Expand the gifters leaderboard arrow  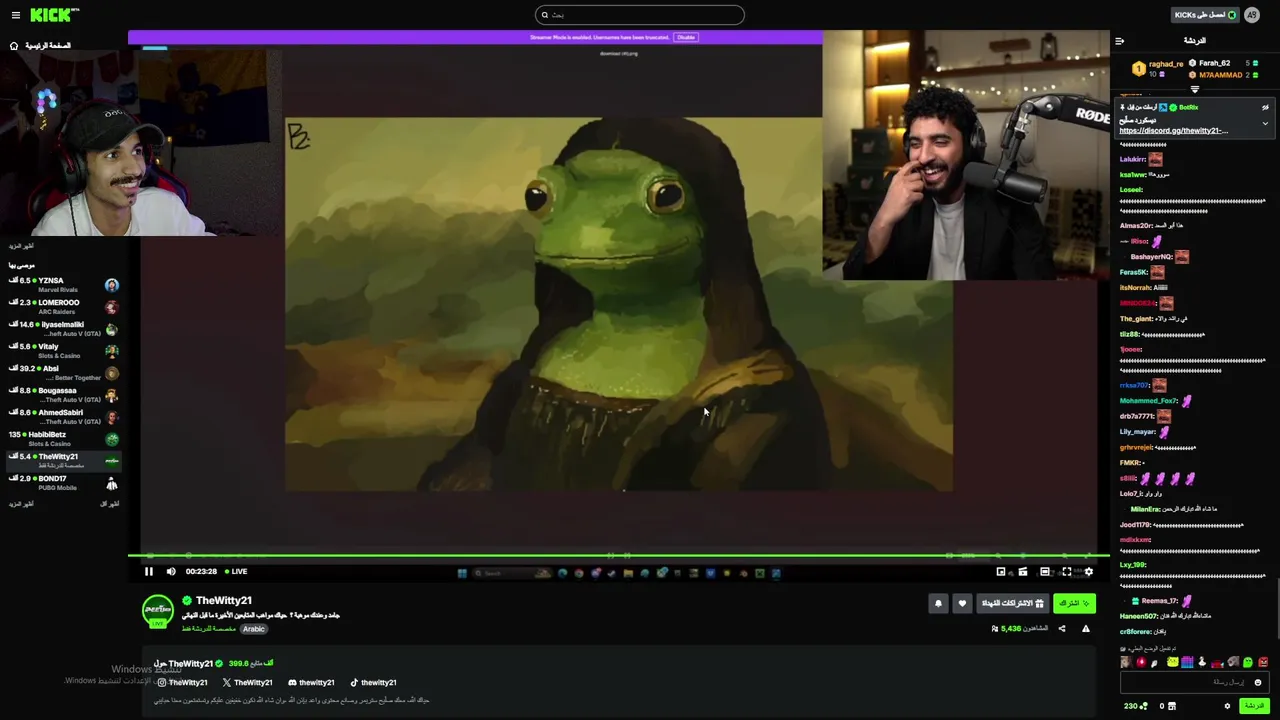coord(1194,89)
